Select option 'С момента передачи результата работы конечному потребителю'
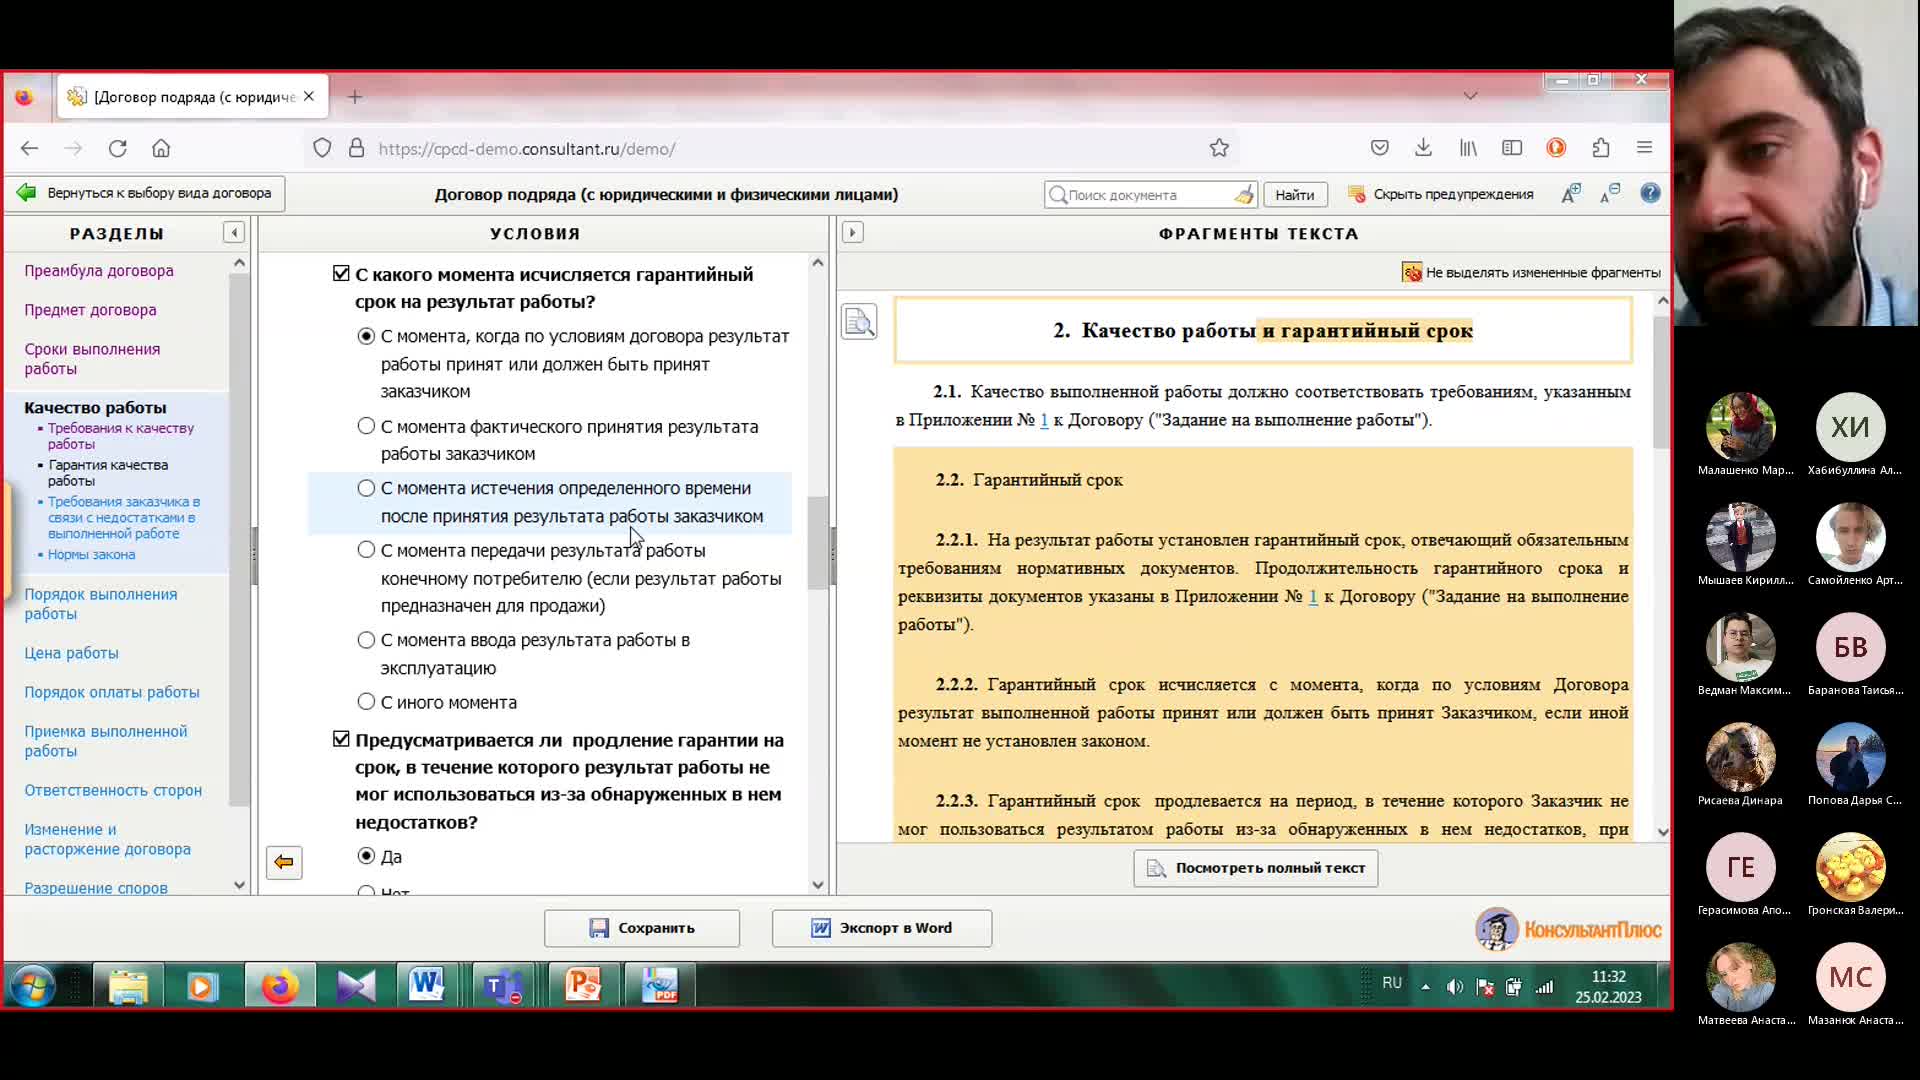 (x=366, y=551)
